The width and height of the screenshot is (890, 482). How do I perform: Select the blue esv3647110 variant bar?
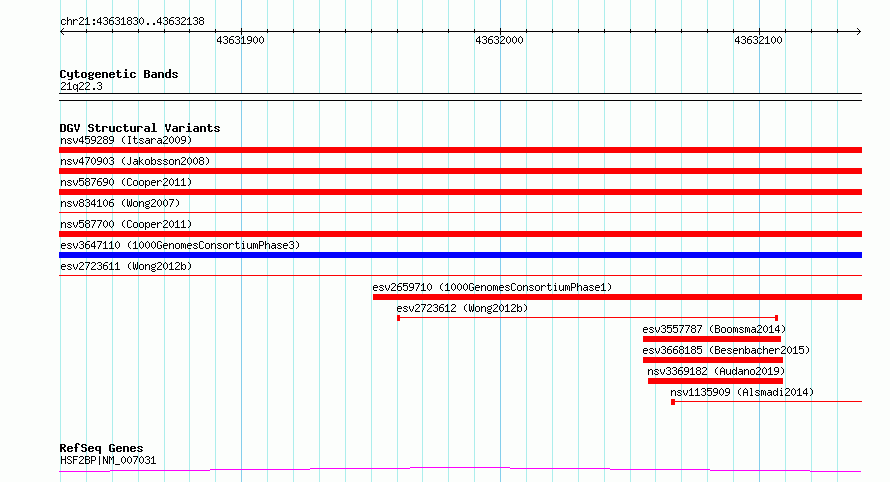click(460, 255)
